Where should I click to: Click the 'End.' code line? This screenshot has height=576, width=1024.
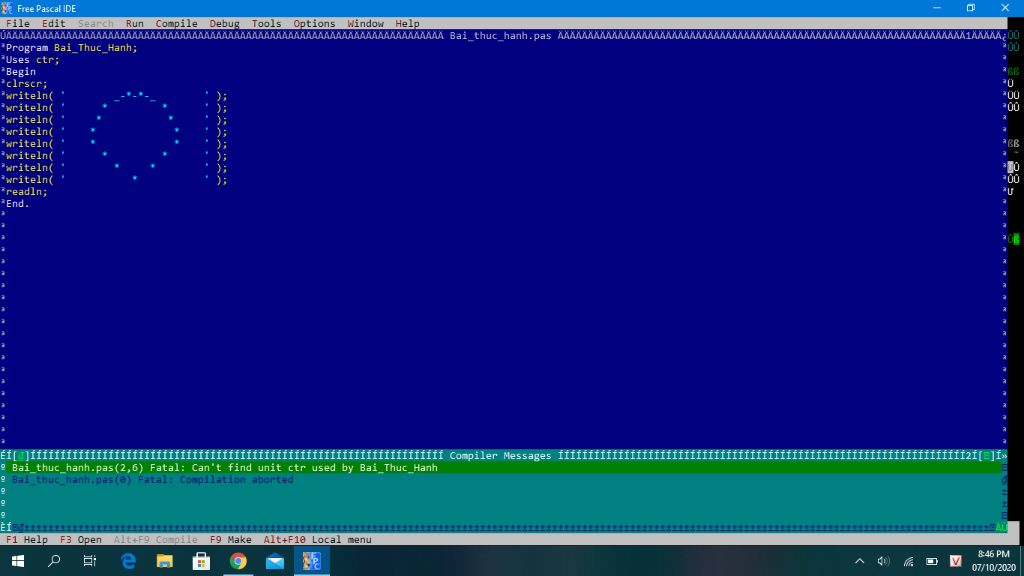click(x=18, y=203)
